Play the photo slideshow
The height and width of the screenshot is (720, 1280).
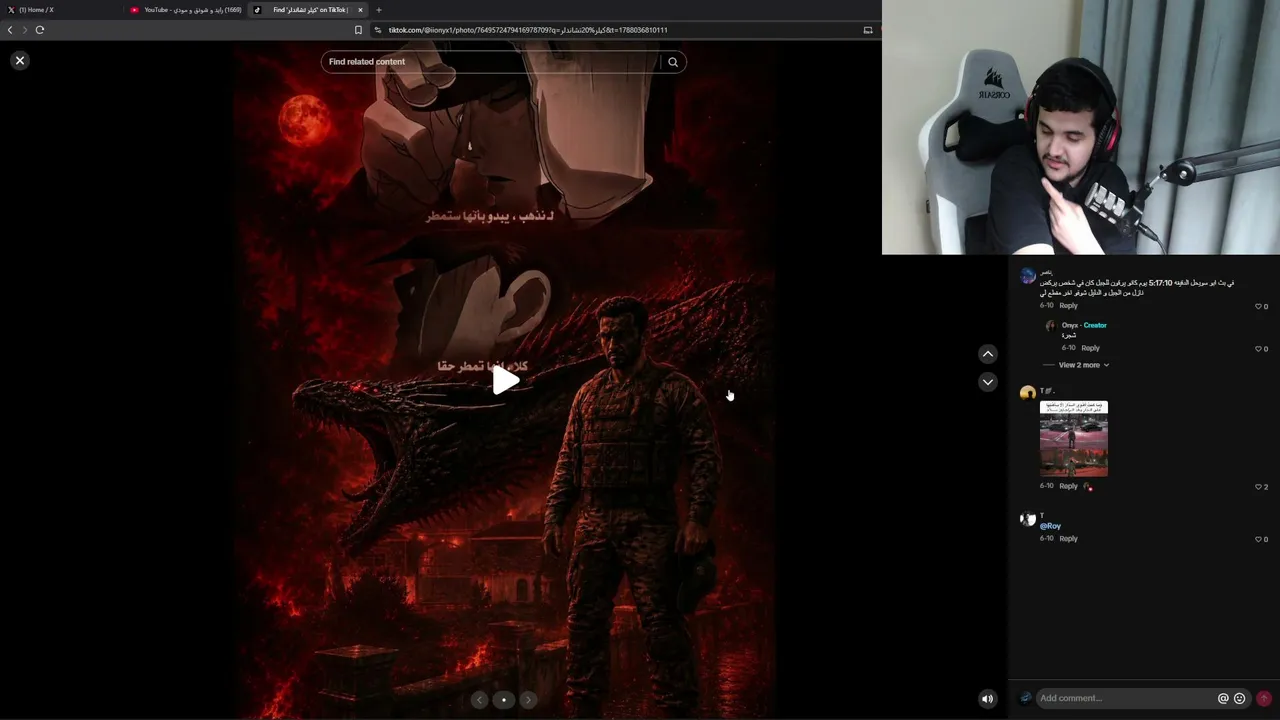point(505,380)
